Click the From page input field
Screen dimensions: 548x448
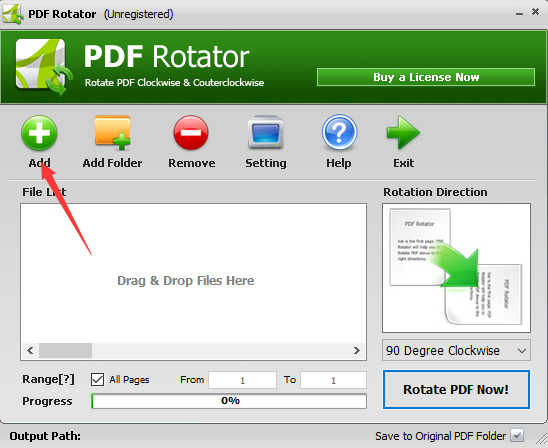tap(242, 380)
